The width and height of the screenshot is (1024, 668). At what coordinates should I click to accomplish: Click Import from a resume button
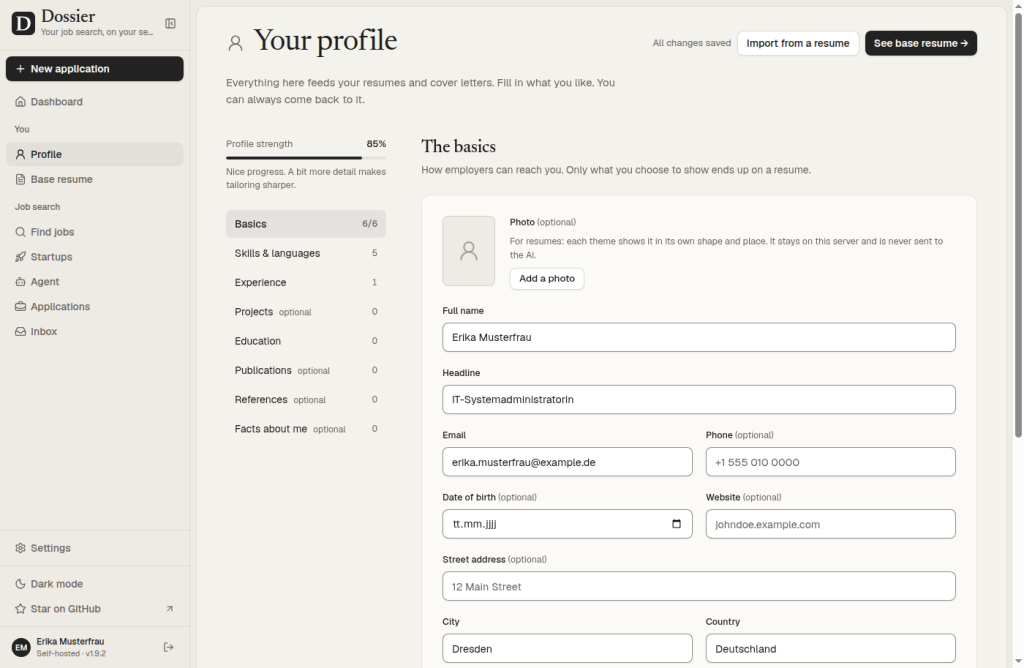point(797,43)
